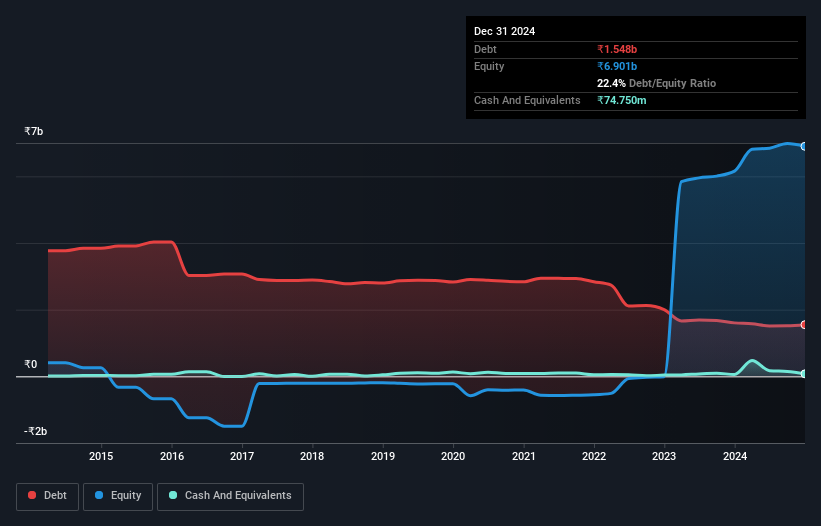The width and height of the screenshot is (821, 526).
Task: Select the 2018 x-axis label
Action: [312, 456]
